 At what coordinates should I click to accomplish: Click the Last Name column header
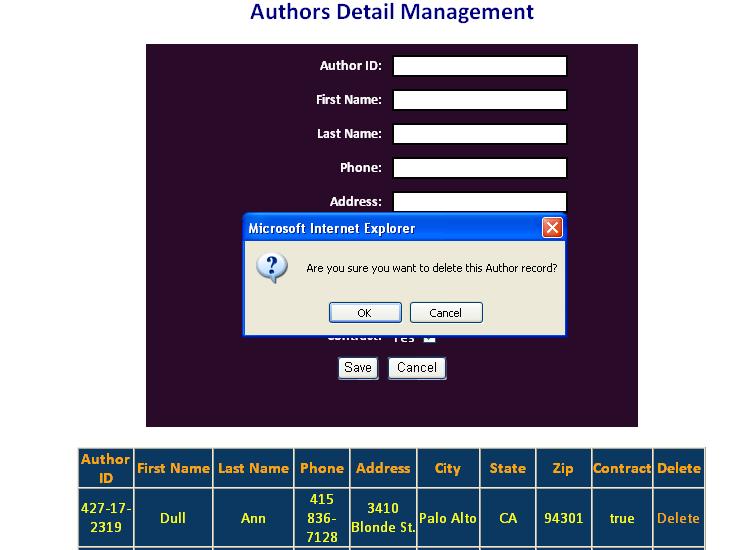253,468
